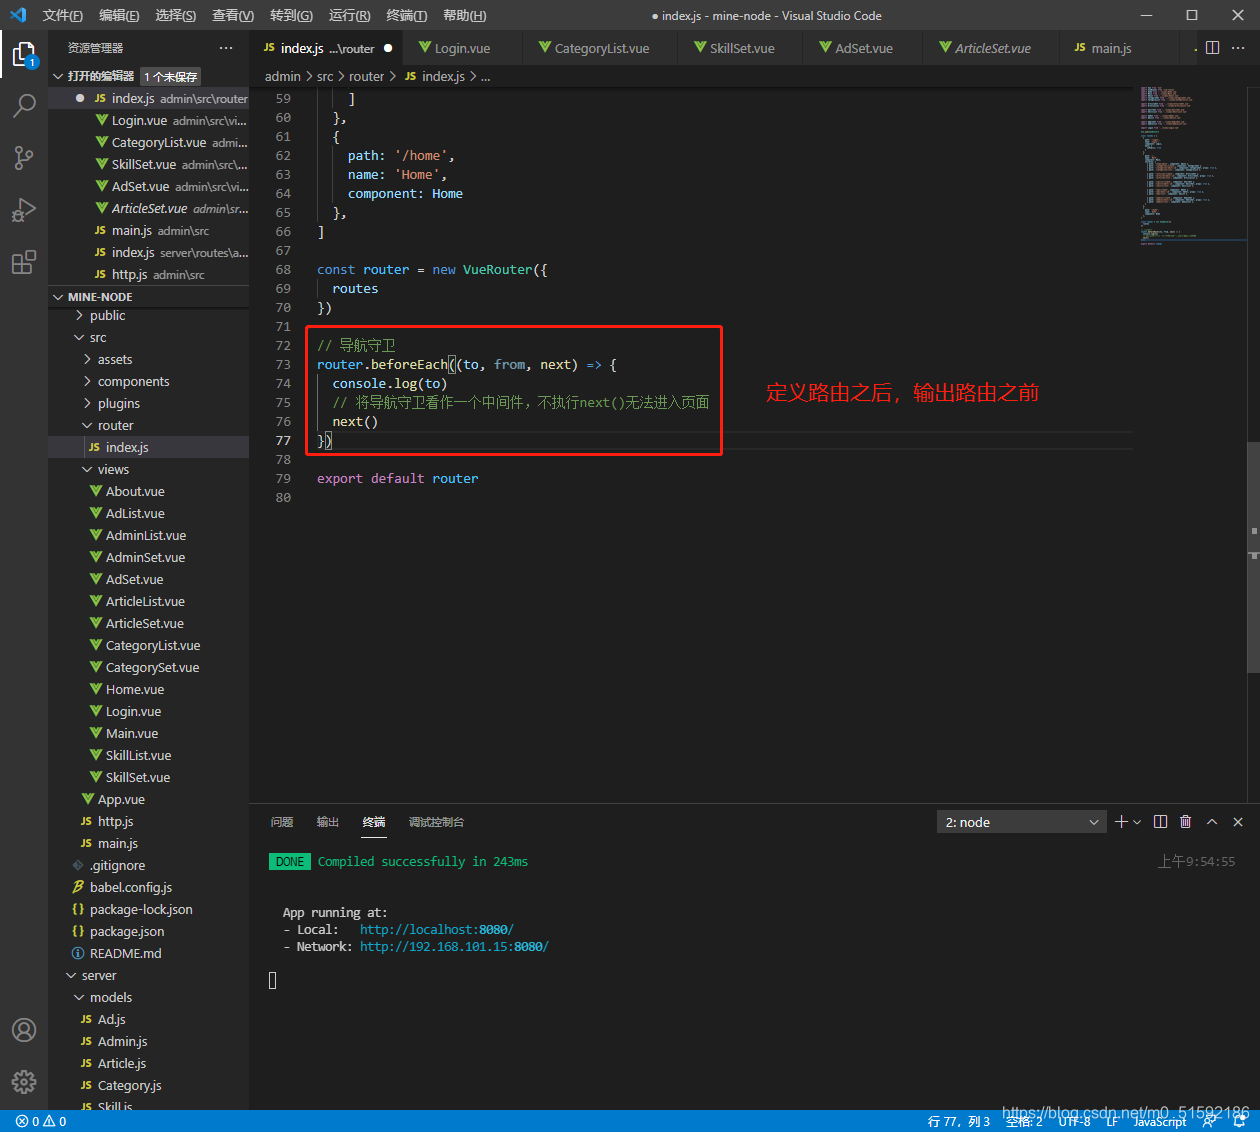This screenshot has height=1132, width=1260.
Task: Open the Run and Debug view
Action: coord(24,210)
